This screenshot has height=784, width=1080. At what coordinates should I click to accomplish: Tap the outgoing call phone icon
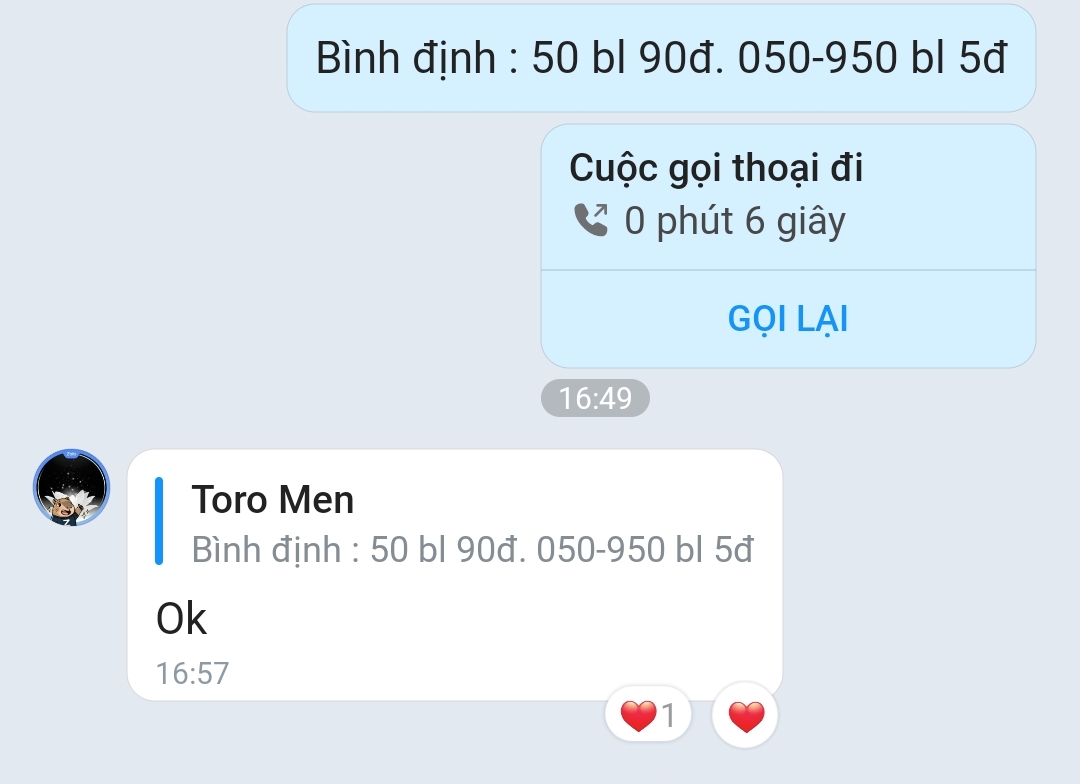tap(591, 220)
